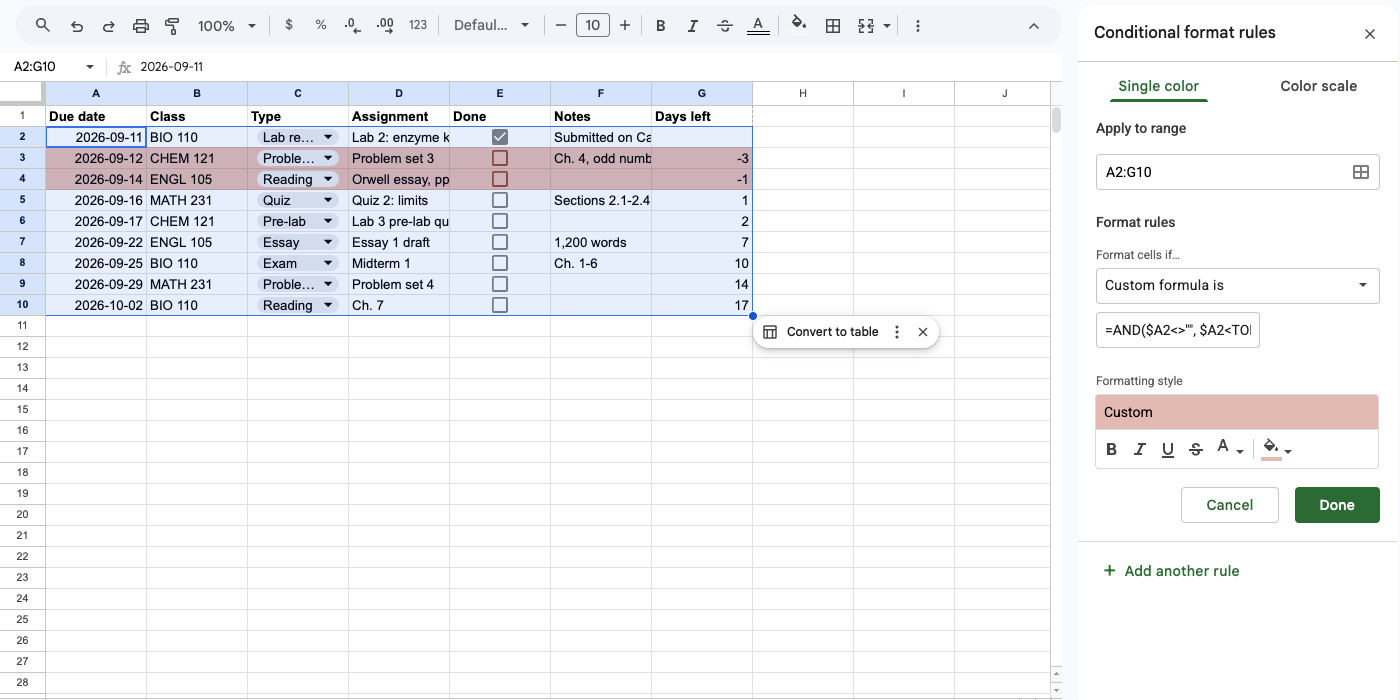
Task: Click Done to save rule
Action: click(1337, 505)
